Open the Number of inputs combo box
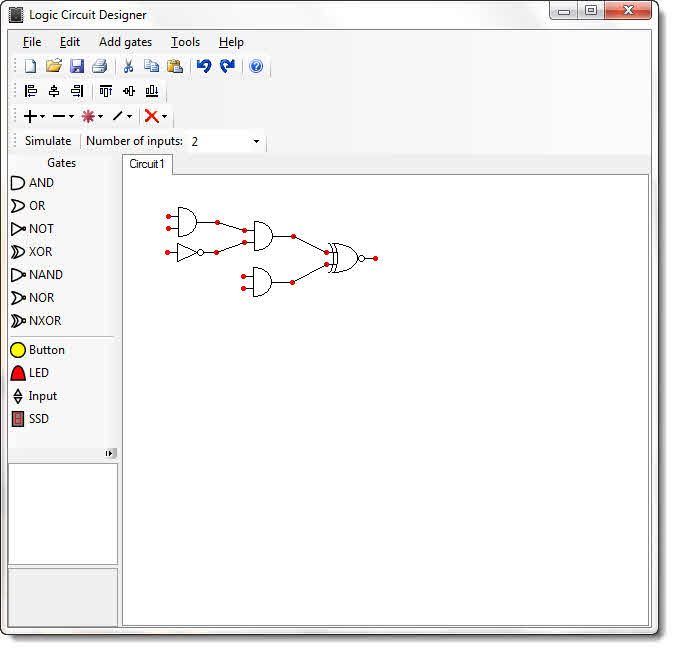The image size is (674, 650). click(x=226, y=141)
